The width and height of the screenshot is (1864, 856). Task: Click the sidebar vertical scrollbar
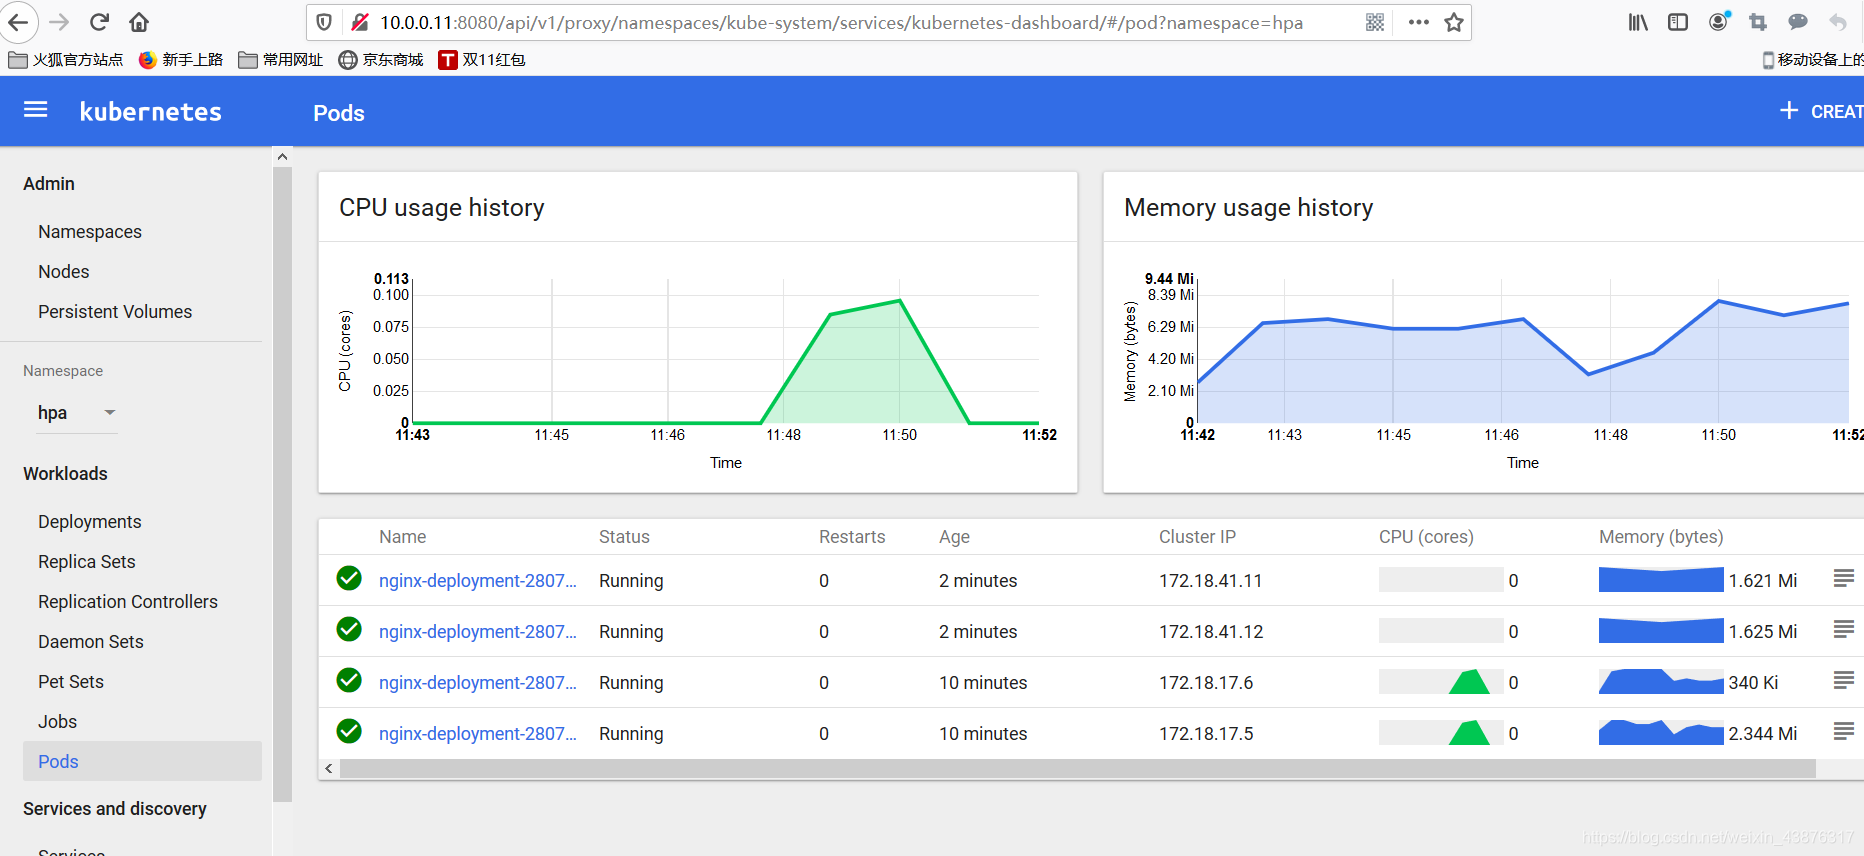pos(283,484)
